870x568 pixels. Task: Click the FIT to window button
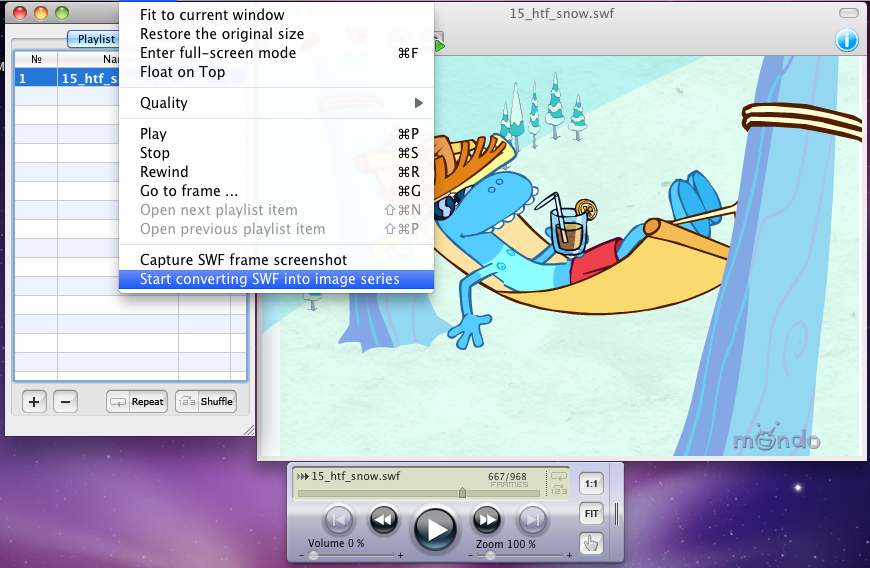(591, 514)
